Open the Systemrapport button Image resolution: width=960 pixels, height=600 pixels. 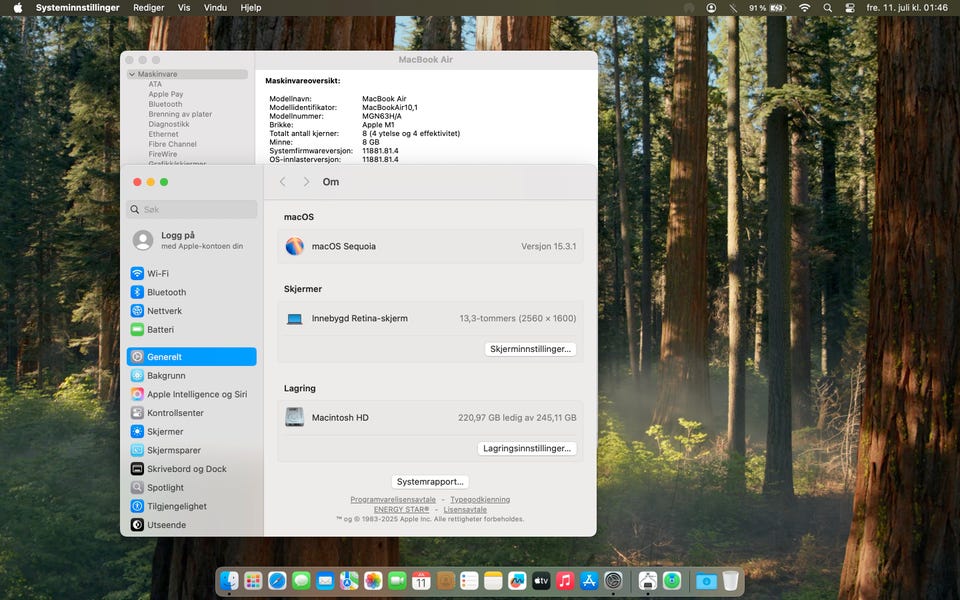(x=430, y=482)
